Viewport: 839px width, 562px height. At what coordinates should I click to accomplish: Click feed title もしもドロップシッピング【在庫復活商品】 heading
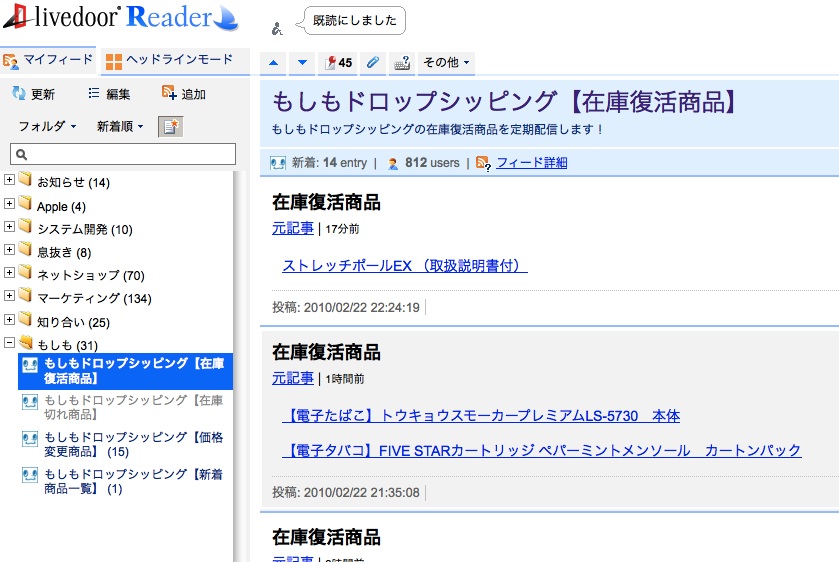pos(505,101)
